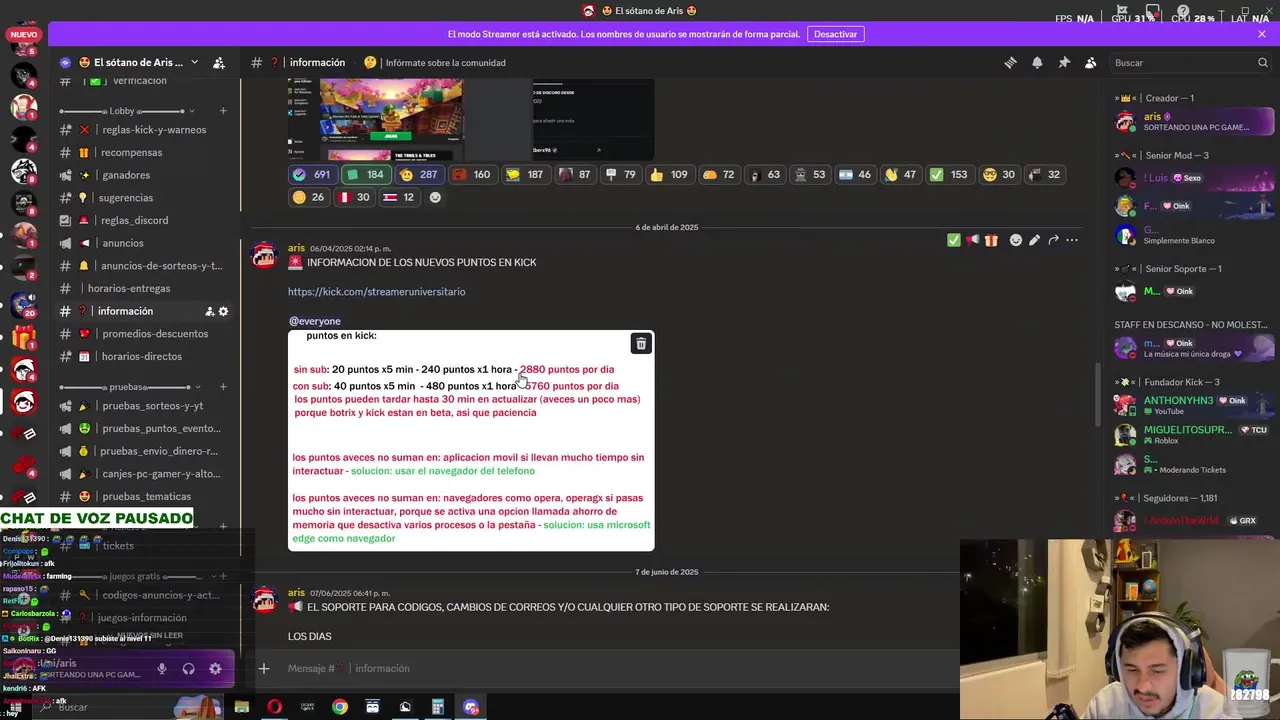Screen dimensions: 1280x720
Task: Open the reglas-kick-y-warneos channel
Action: 145,130
